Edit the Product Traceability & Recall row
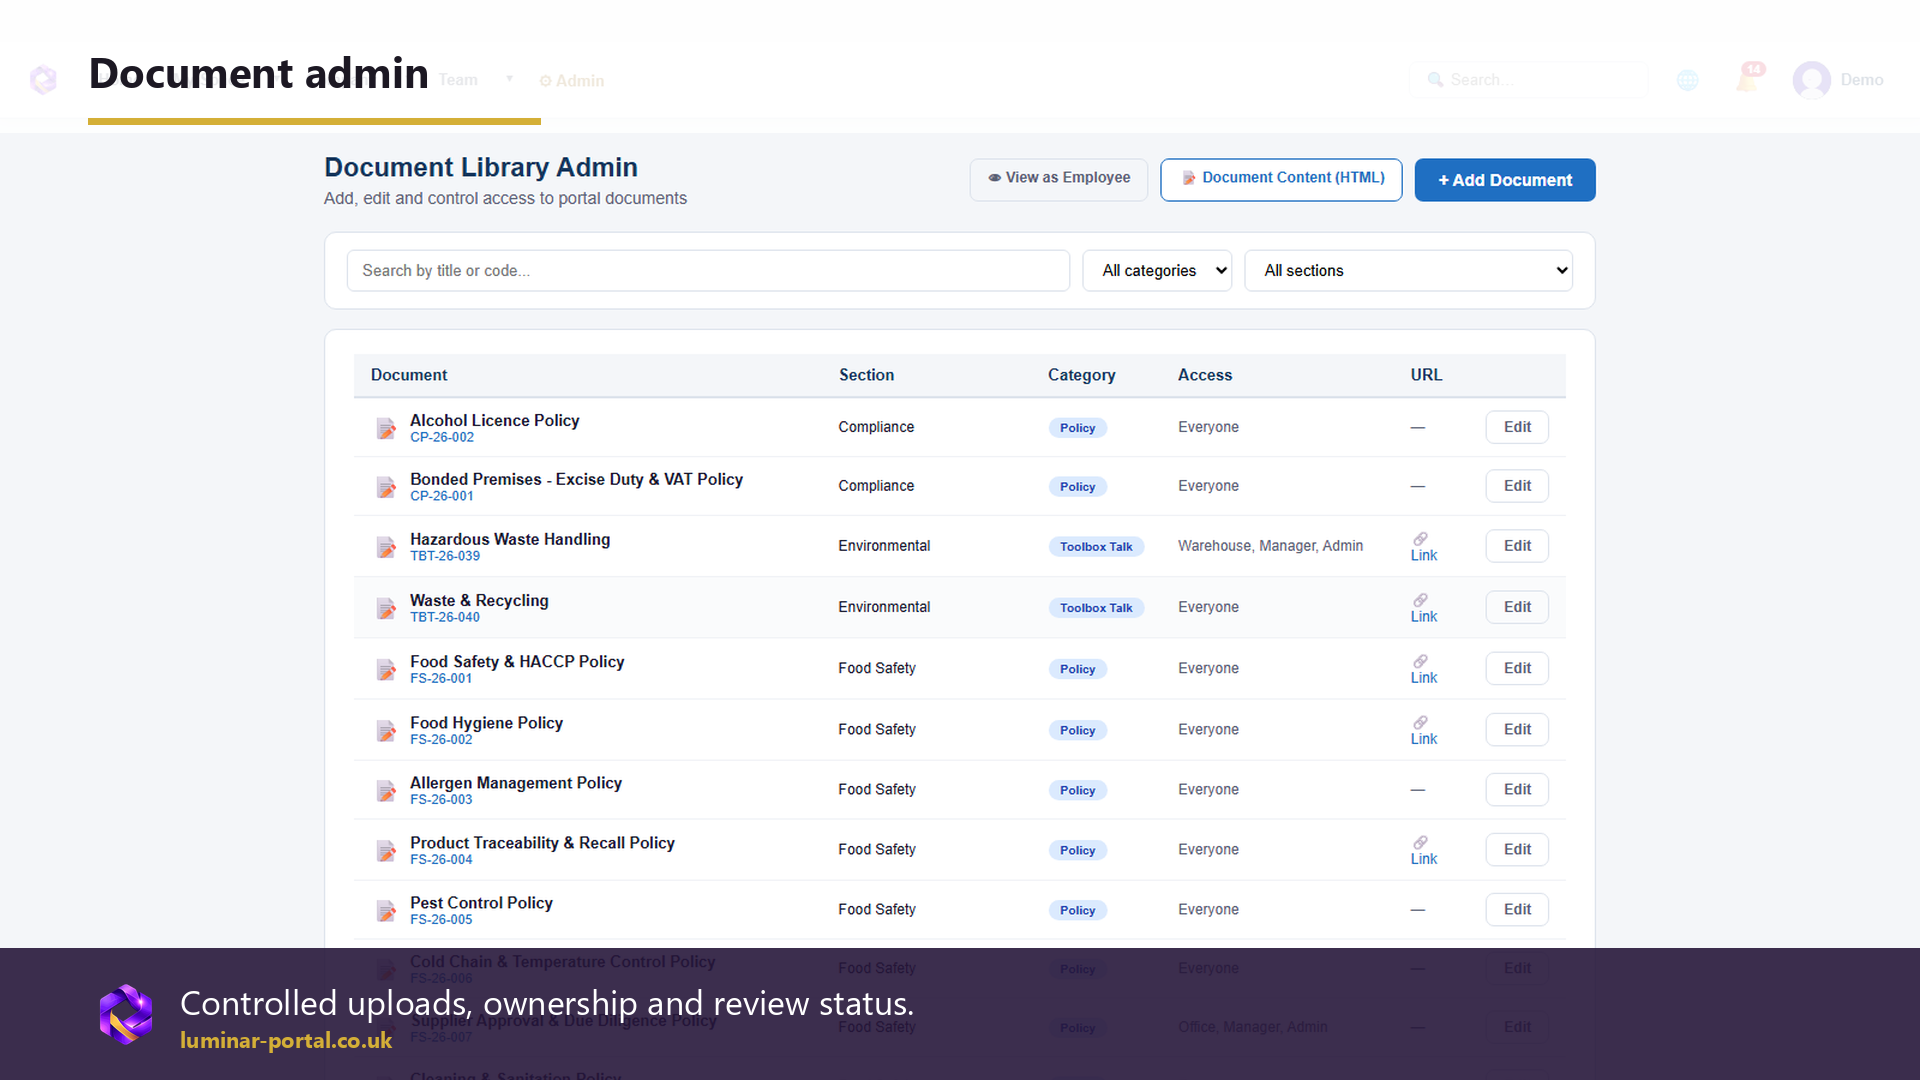The image size is (1920, 1080). [1517, 850]
